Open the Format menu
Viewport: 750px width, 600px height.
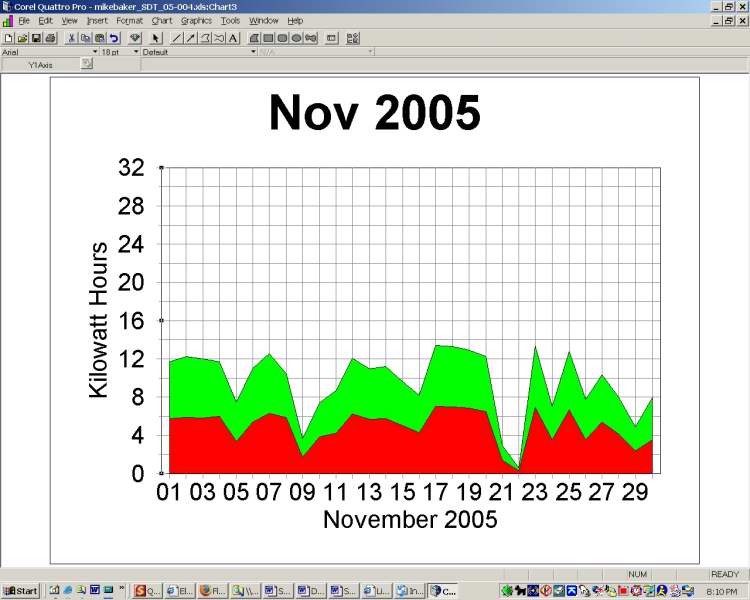click(x=129, y=20)
